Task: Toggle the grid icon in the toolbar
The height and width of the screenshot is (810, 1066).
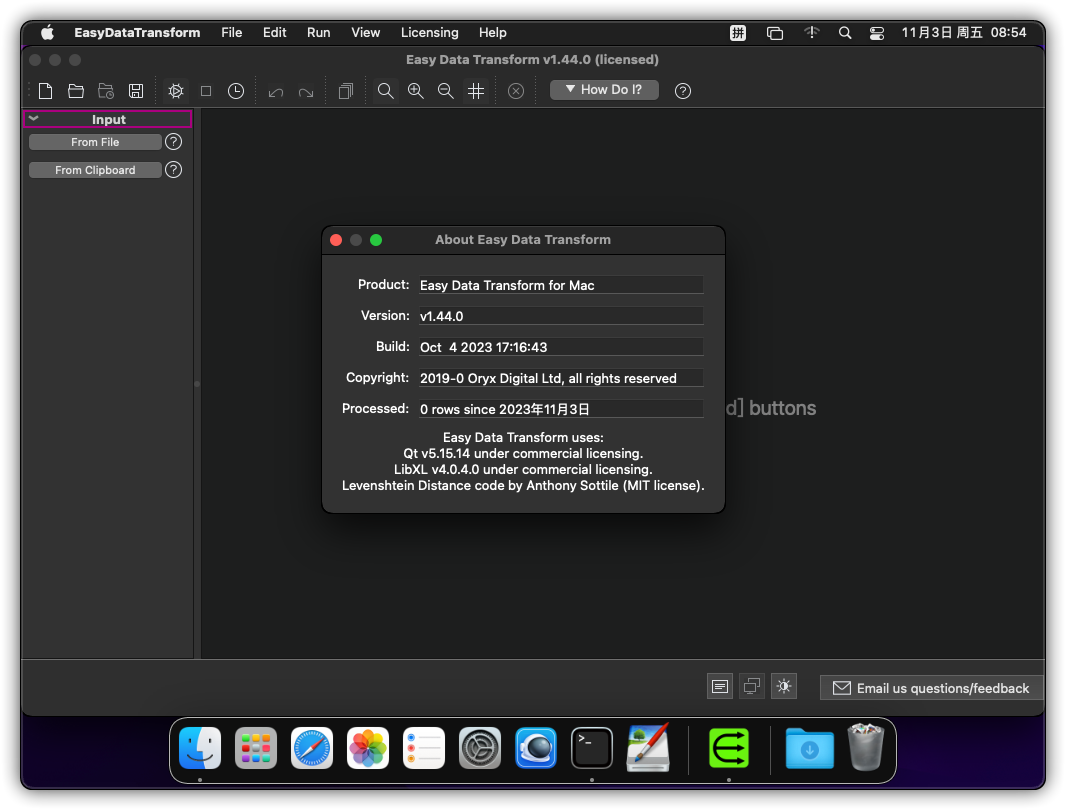Action: [476, 90]
